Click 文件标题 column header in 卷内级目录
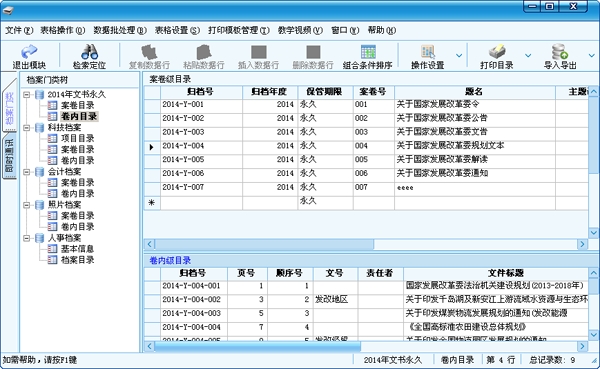The height and width of the screenshot is (369, 600). pos(496,273)
